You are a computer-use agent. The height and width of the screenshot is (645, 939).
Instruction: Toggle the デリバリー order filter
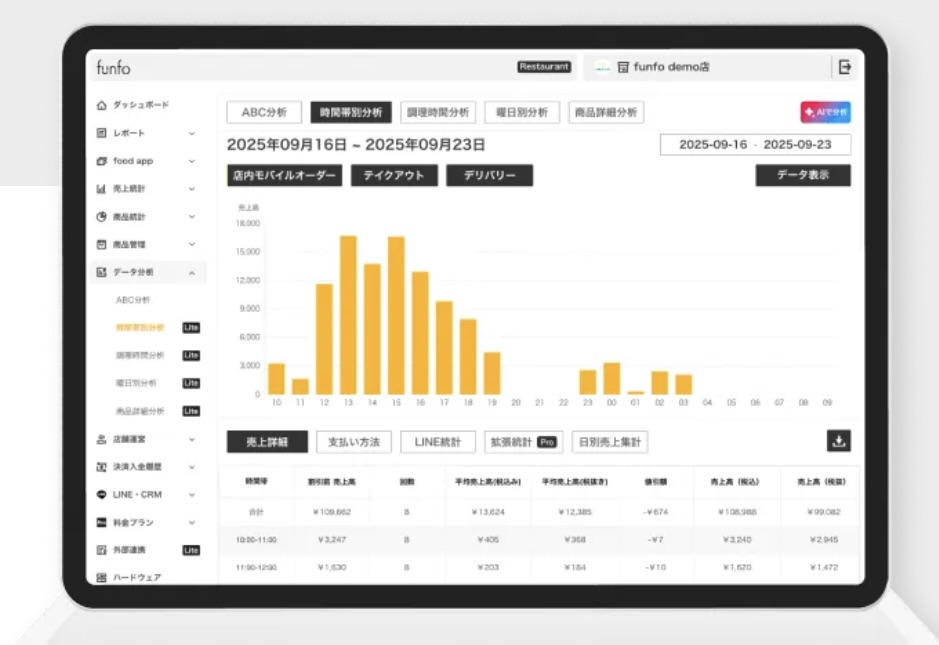tap(489, 175)
